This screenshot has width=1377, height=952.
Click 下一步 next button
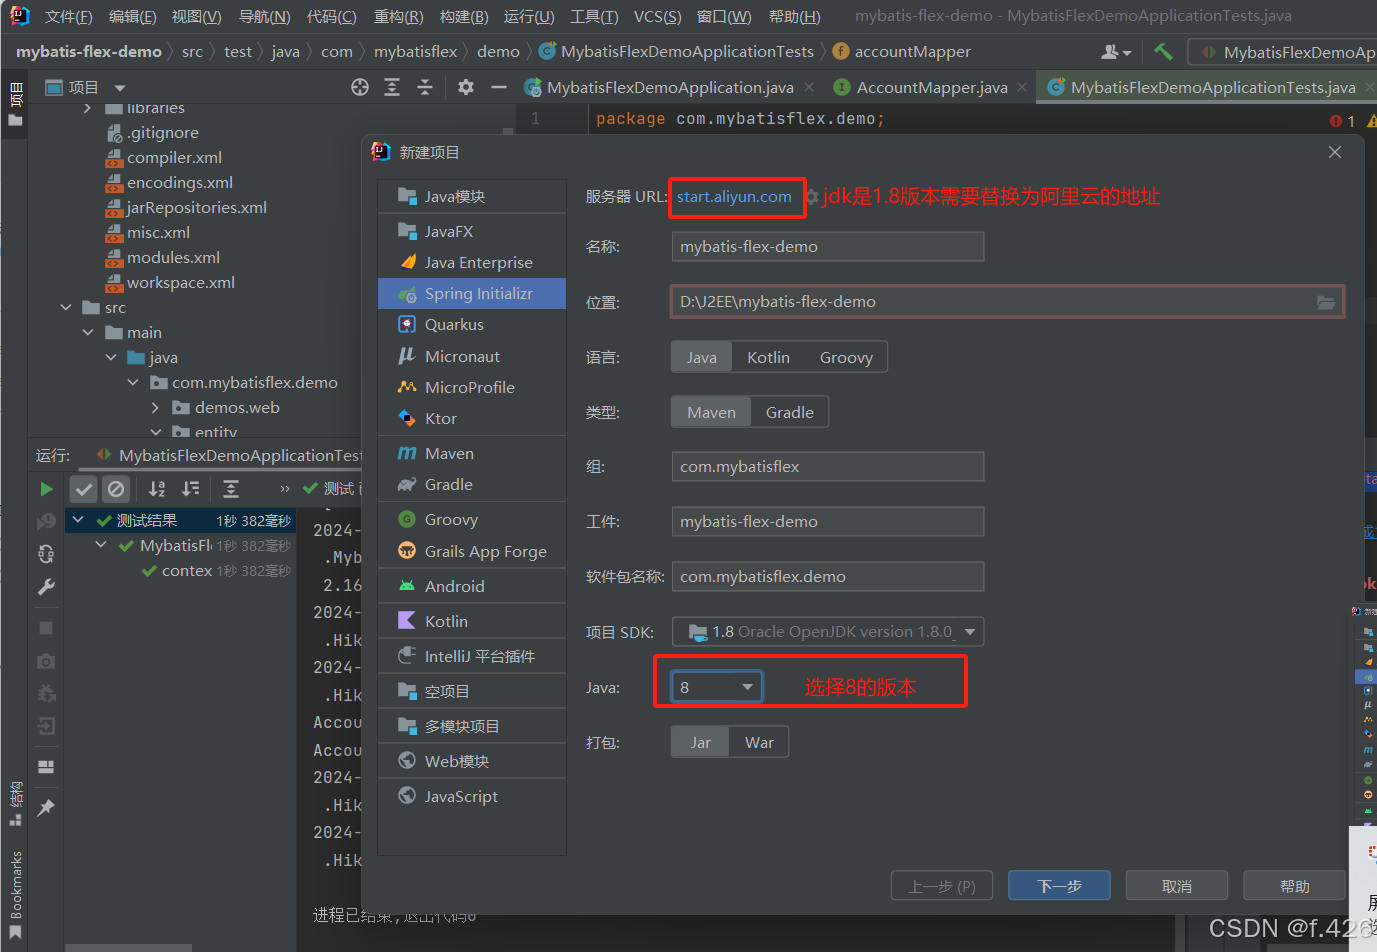[1059, 886]
